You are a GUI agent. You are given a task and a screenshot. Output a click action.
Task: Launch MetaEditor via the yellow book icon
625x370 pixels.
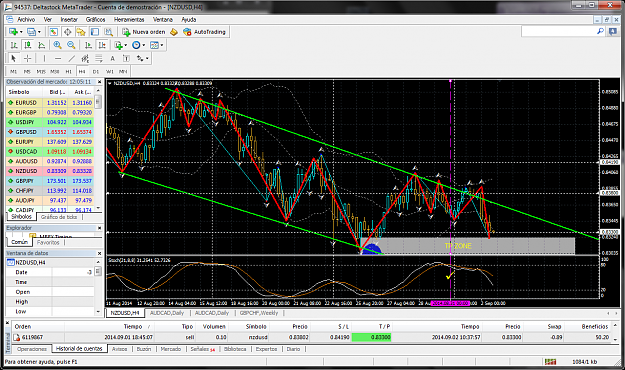[174, 32]
